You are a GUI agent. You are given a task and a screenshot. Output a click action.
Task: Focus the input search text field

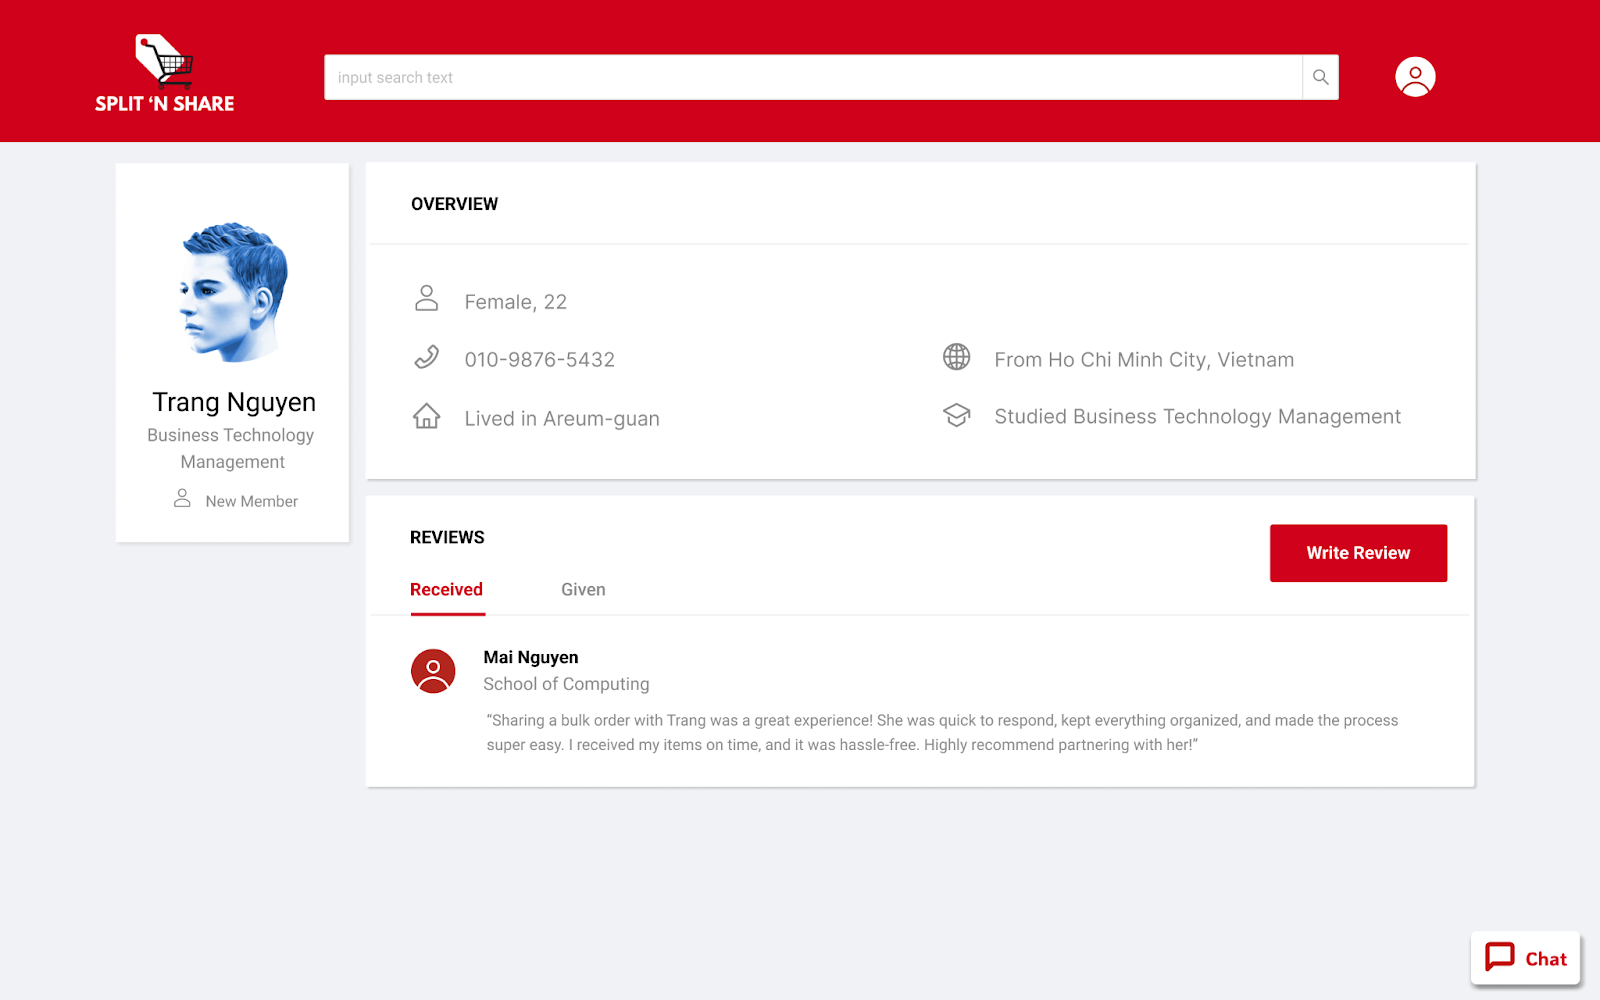point(812,78)
